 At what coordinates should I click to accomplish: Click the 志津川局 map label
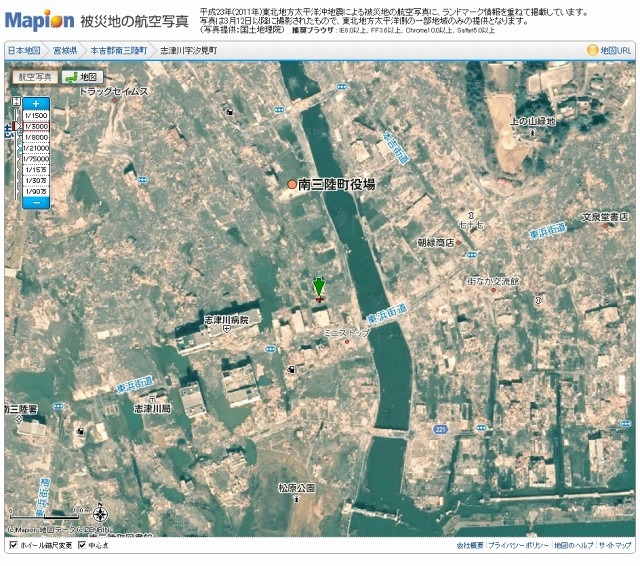click(x=152, y=408)
